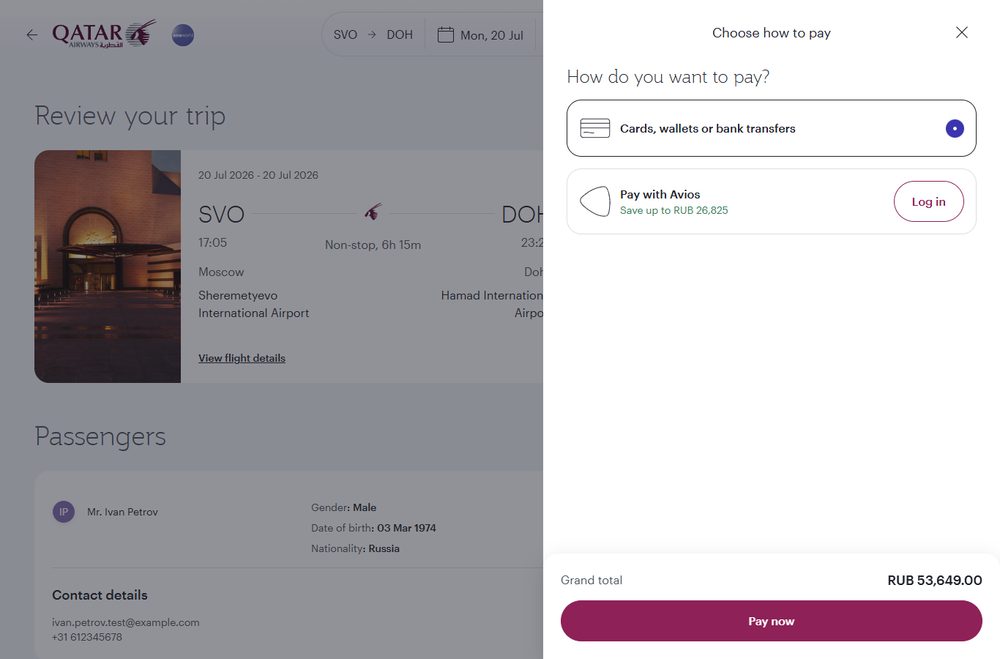This screenshot has width=1000, height=659.
Task: Close the Choose how to pay panel
Action: 962,33
